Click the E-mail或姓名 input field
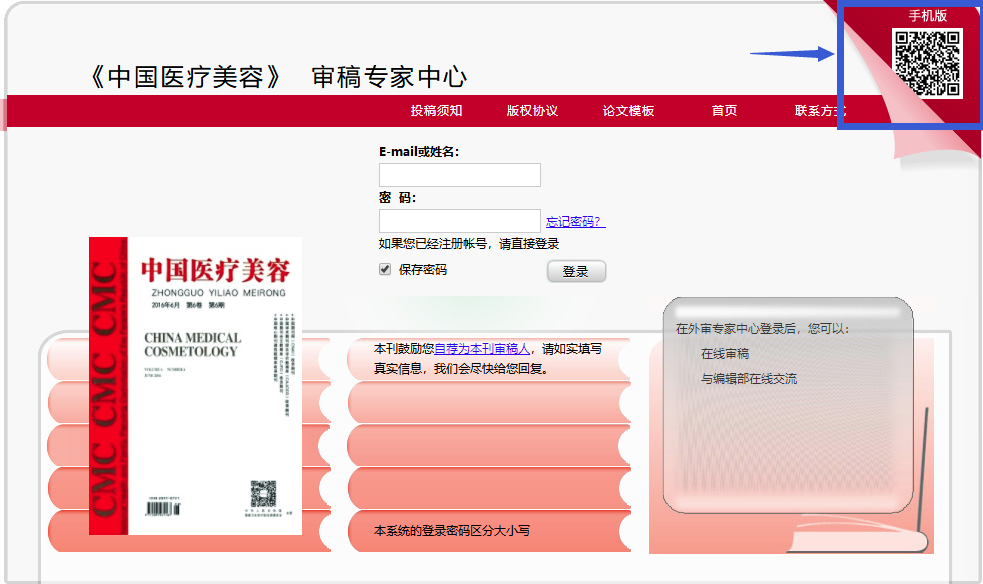This screenshot has height=584, width=983. (x=459, y=174)
